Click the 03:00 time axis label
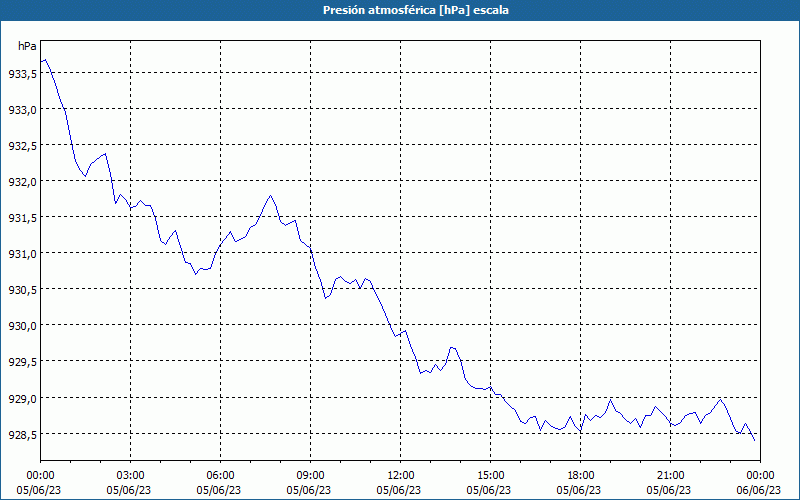Screen dimensions: 800x500 click(x=131, y=476)
